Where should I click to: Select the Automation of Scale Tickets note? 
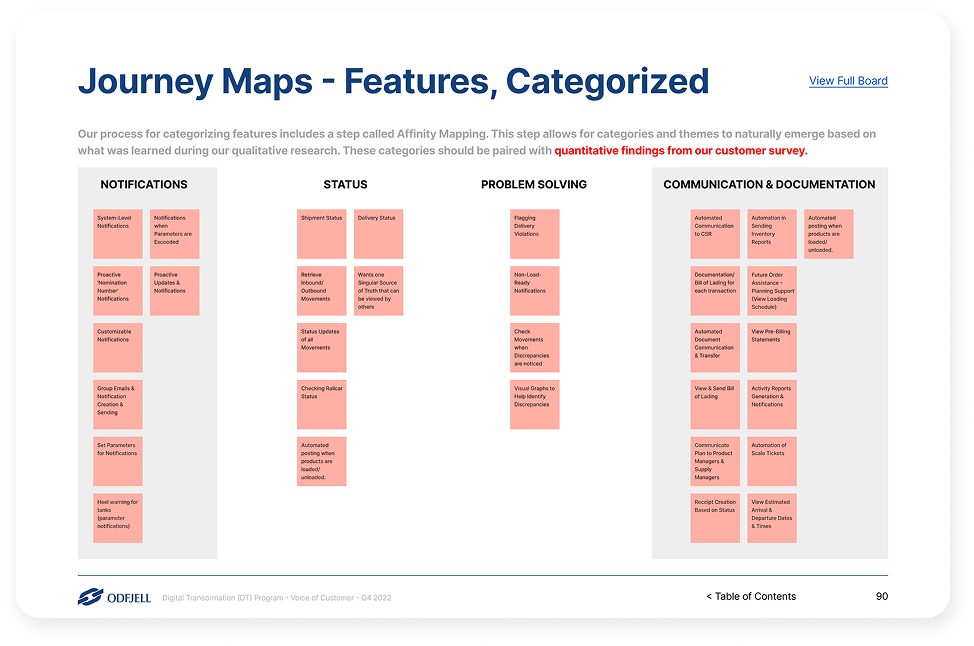(x=772, y=462)
